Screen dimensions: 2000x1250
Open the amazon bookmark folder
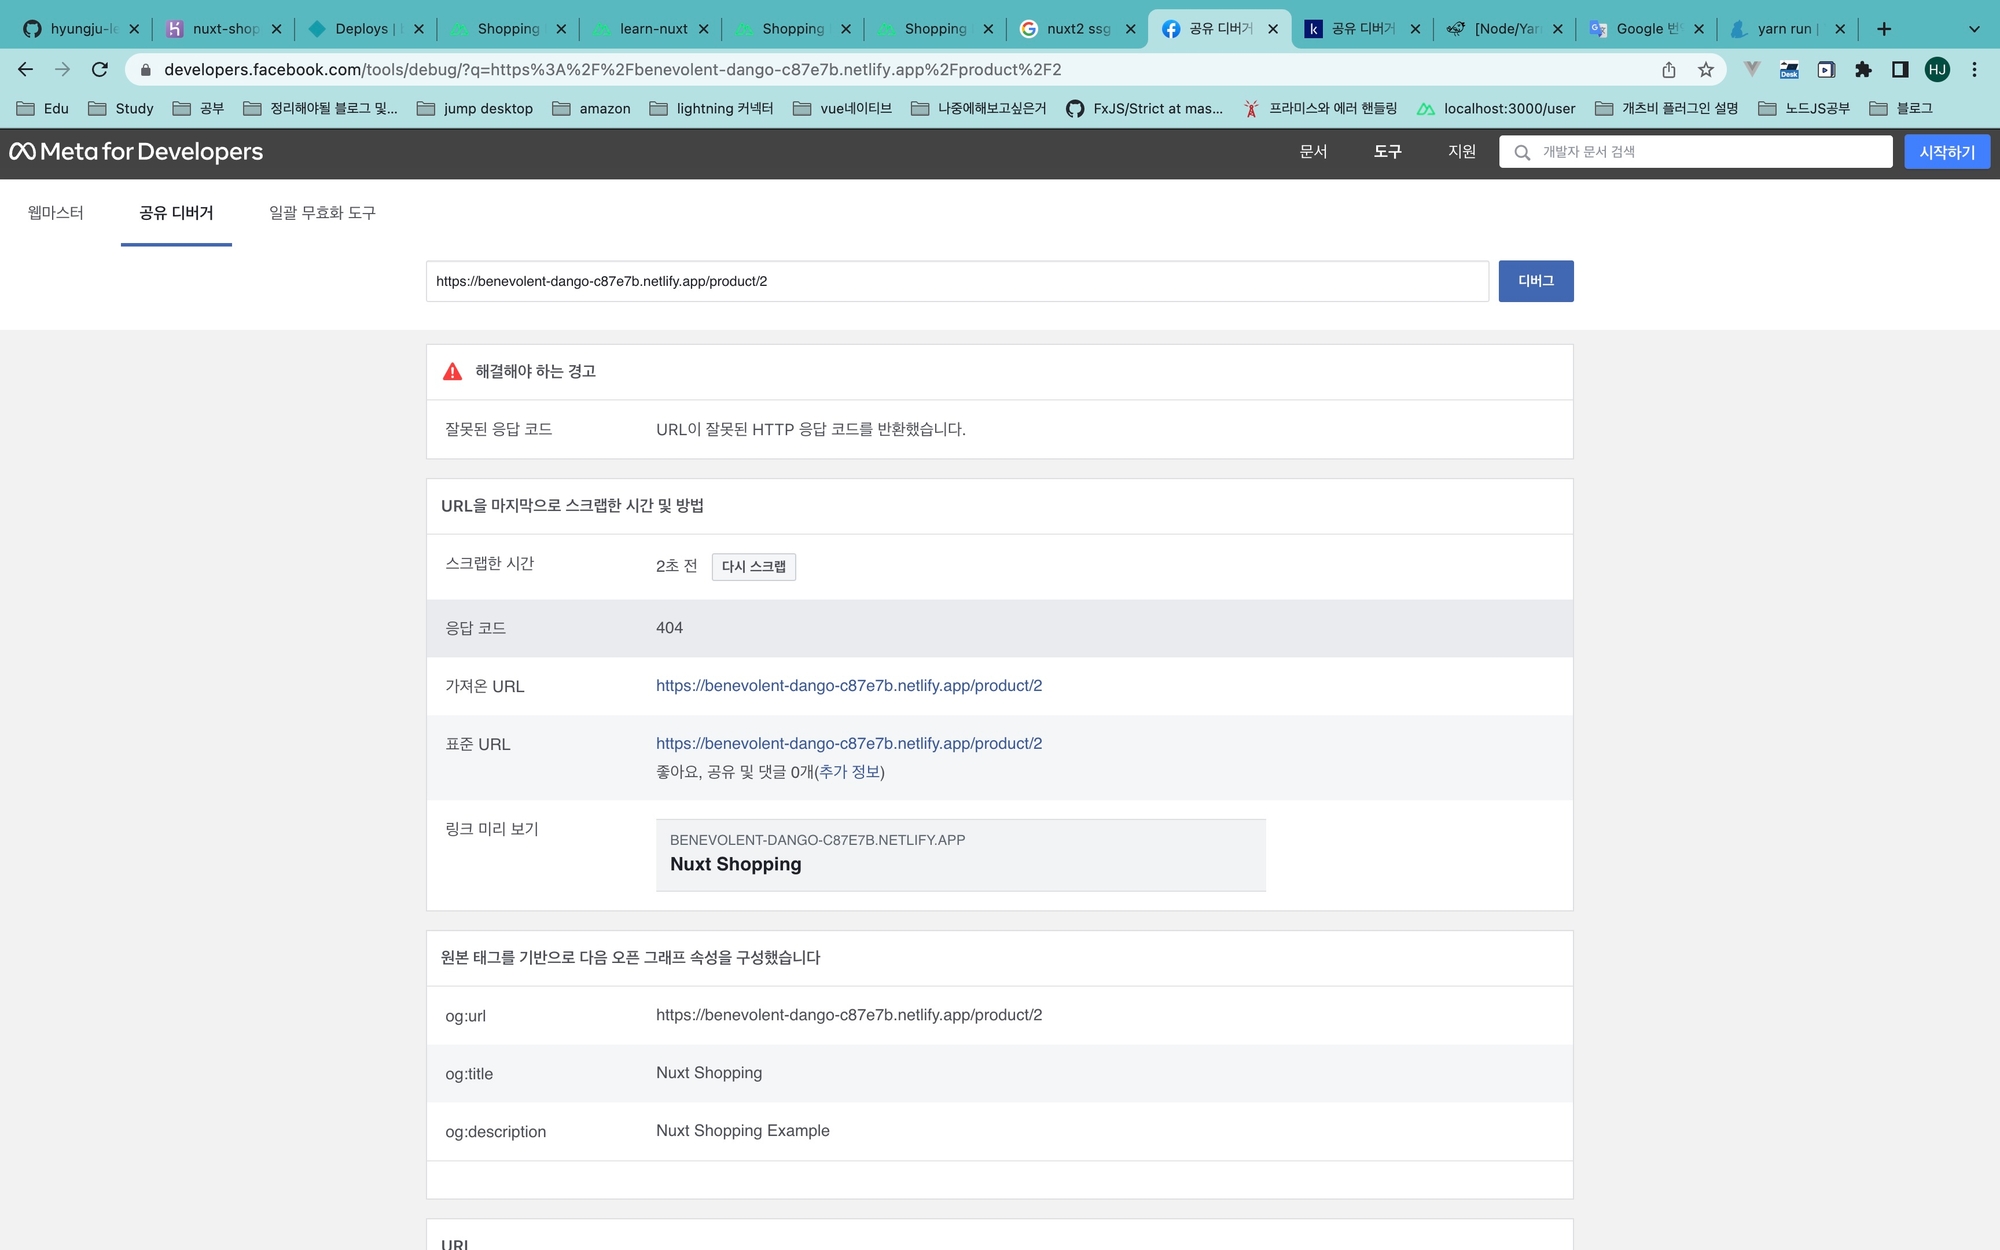click(x=591, y=108)
